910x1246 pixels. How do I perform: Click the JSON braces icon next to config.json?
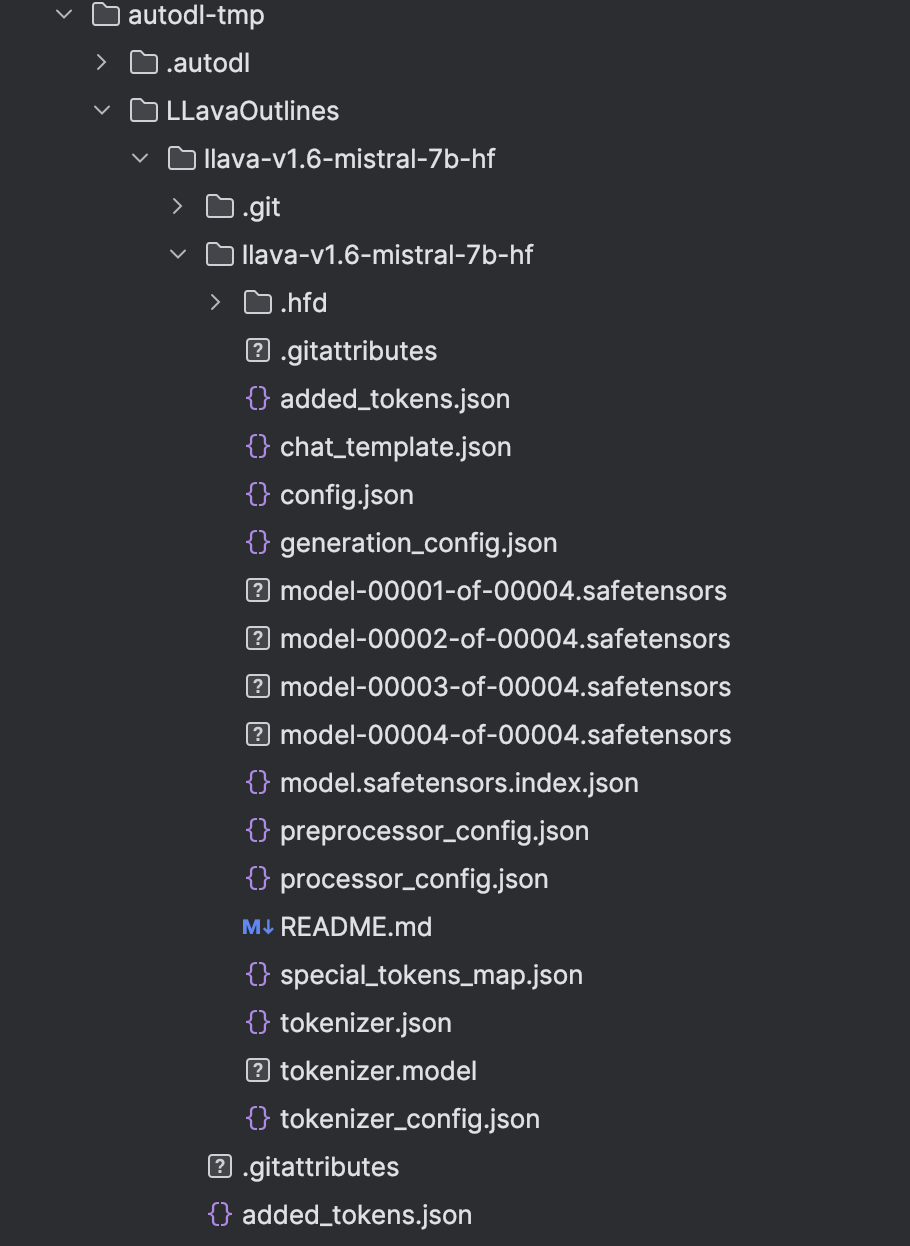257,495
